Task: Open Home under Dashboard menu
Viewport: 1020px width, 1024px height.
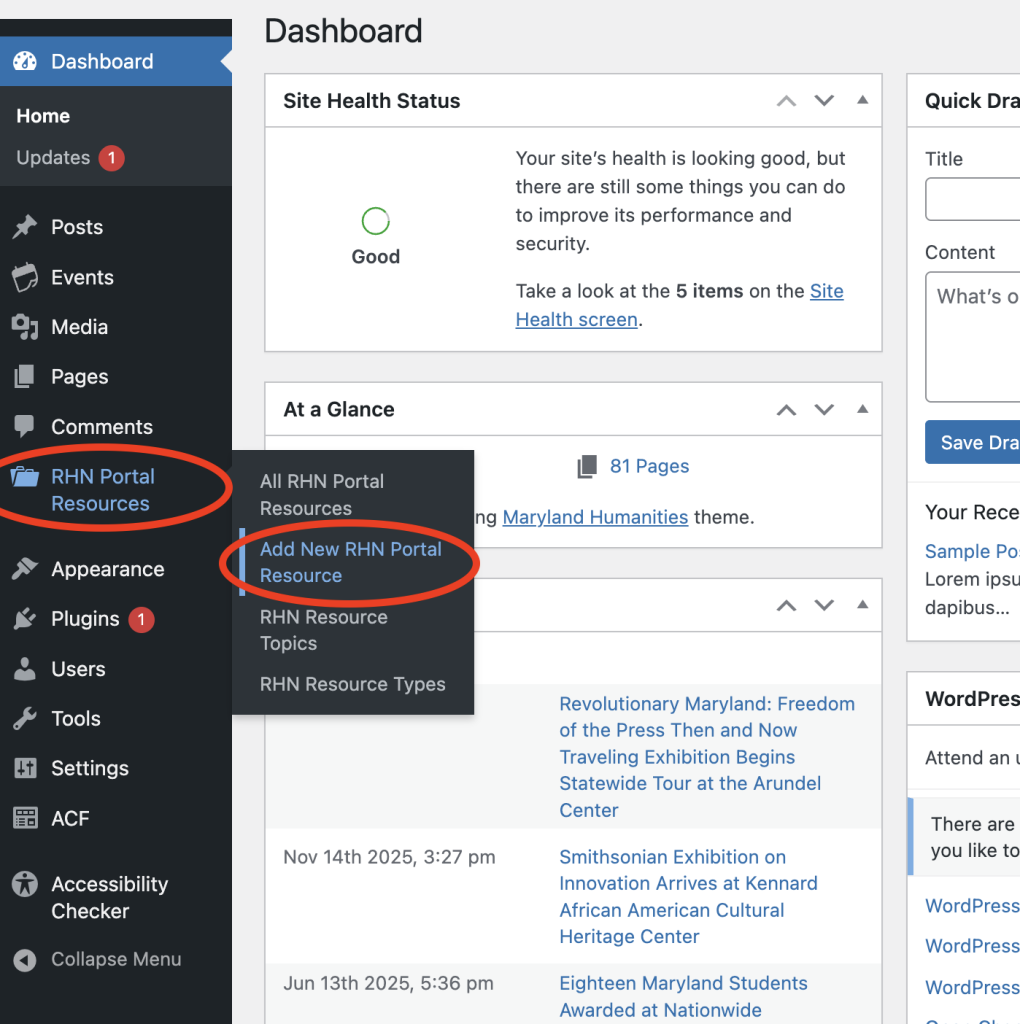Action: pyautogui.click(x=43, y=116)
